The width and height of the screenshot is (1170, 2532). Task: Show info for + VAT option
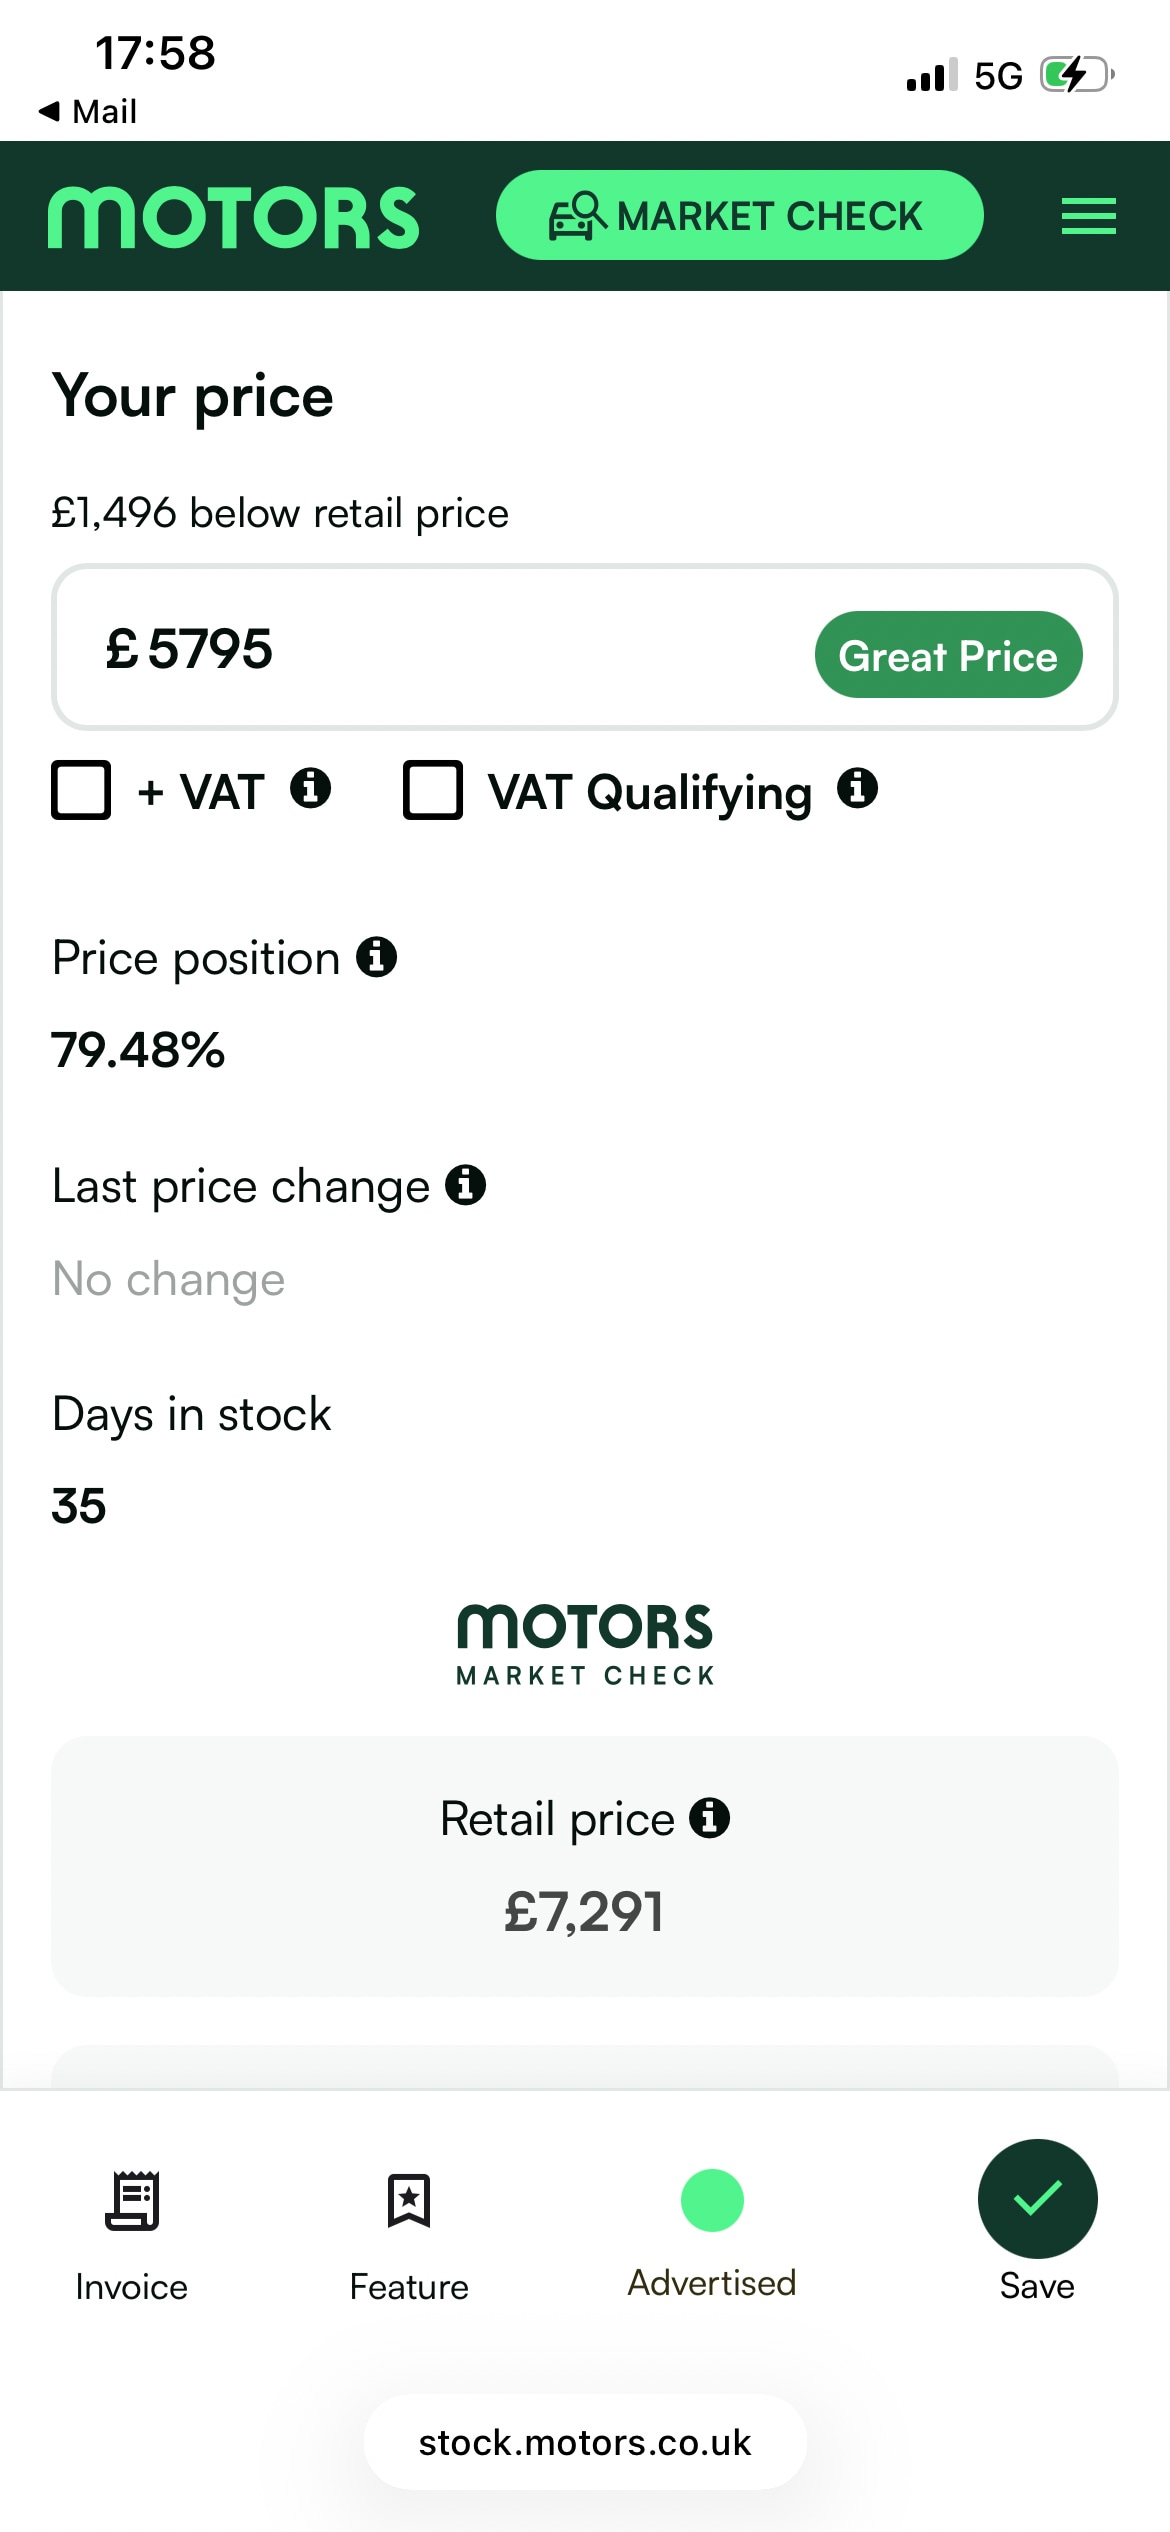click(310, 788)
